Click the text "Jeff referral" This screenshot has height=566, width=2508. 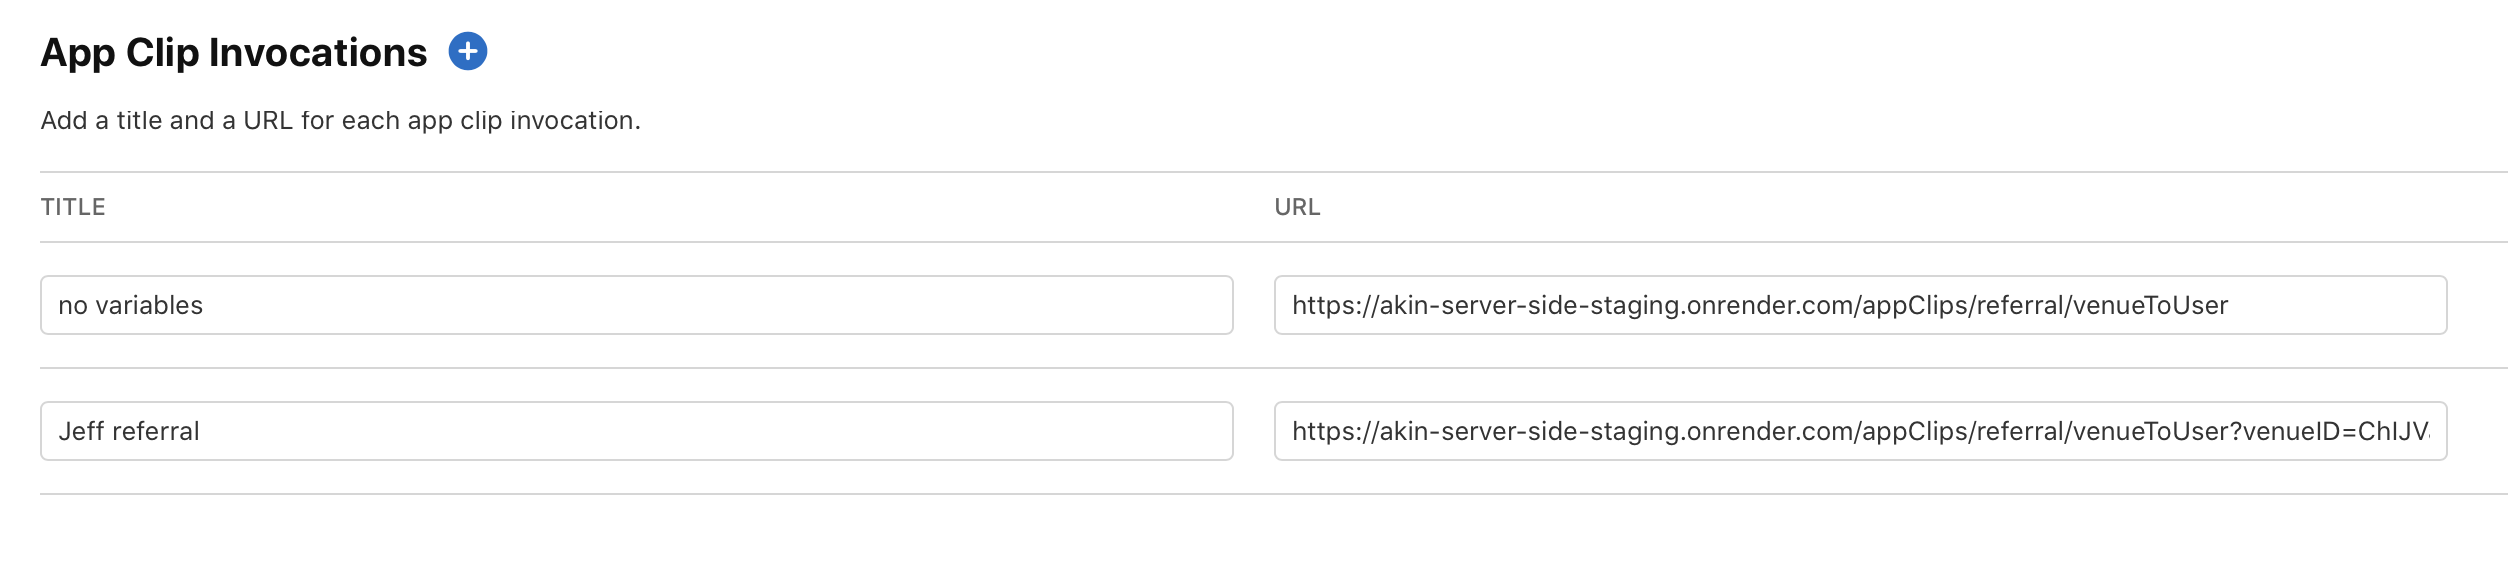tap(129, 431)
